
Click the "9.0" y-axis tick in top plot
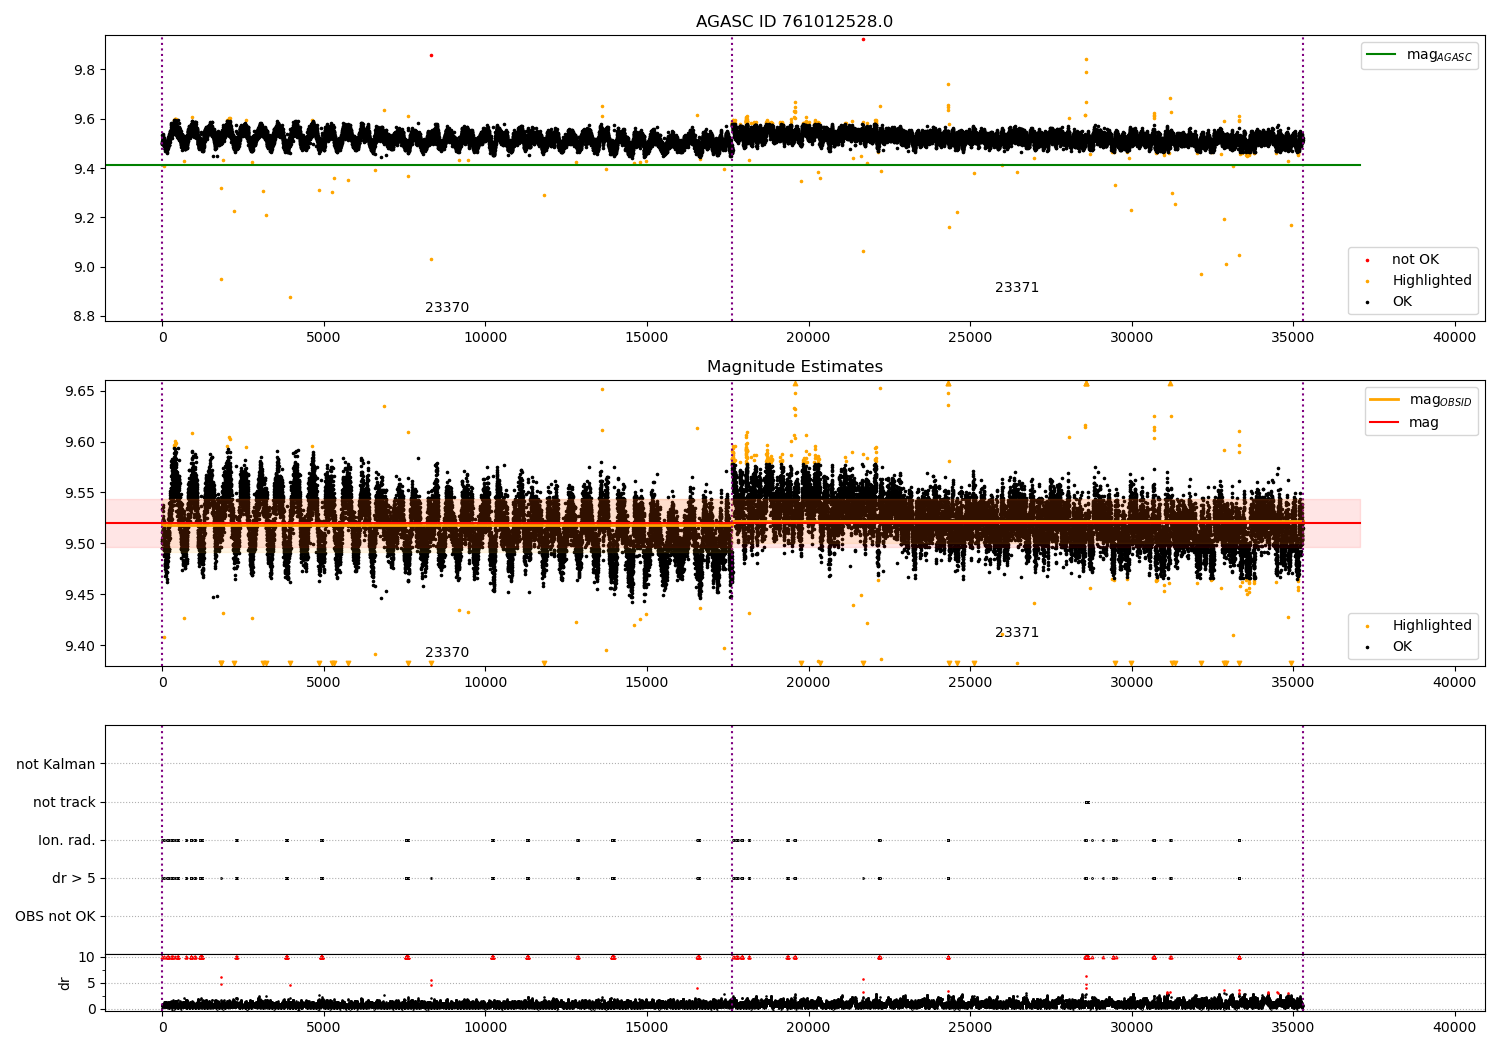(x=84, y=267)
